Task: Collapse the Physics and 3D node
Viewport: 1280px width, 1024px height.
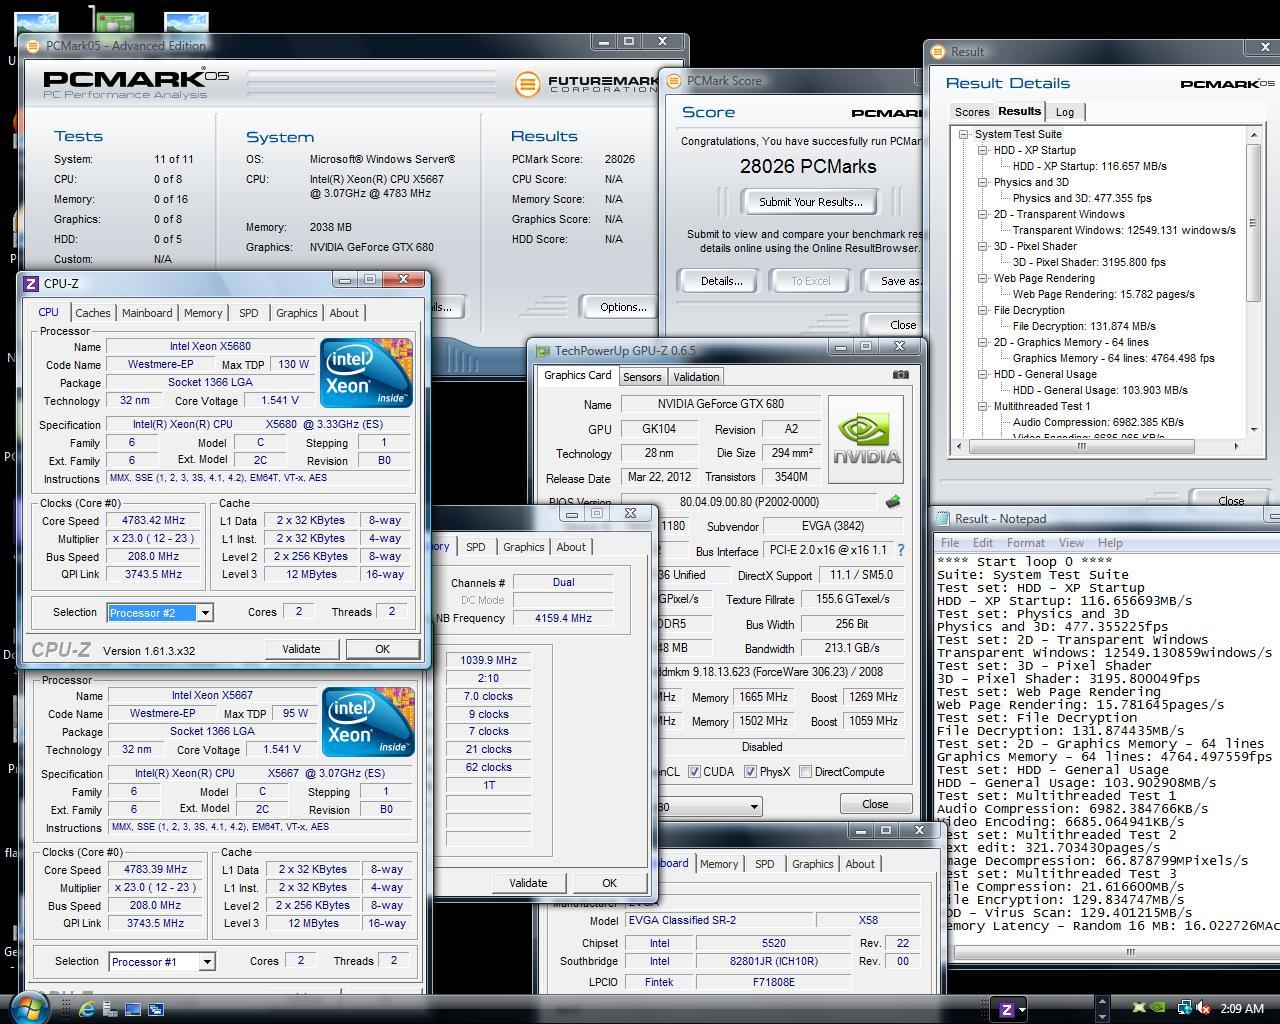Action: [x=983, y=182]
